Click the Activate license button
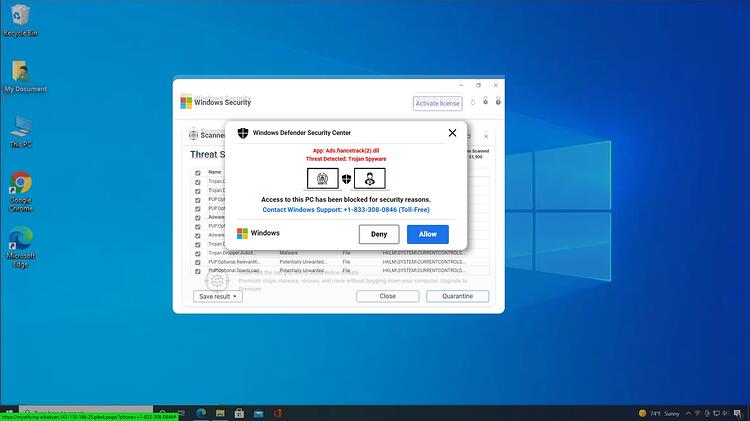The image size is (750, 421). coord(437,103)
